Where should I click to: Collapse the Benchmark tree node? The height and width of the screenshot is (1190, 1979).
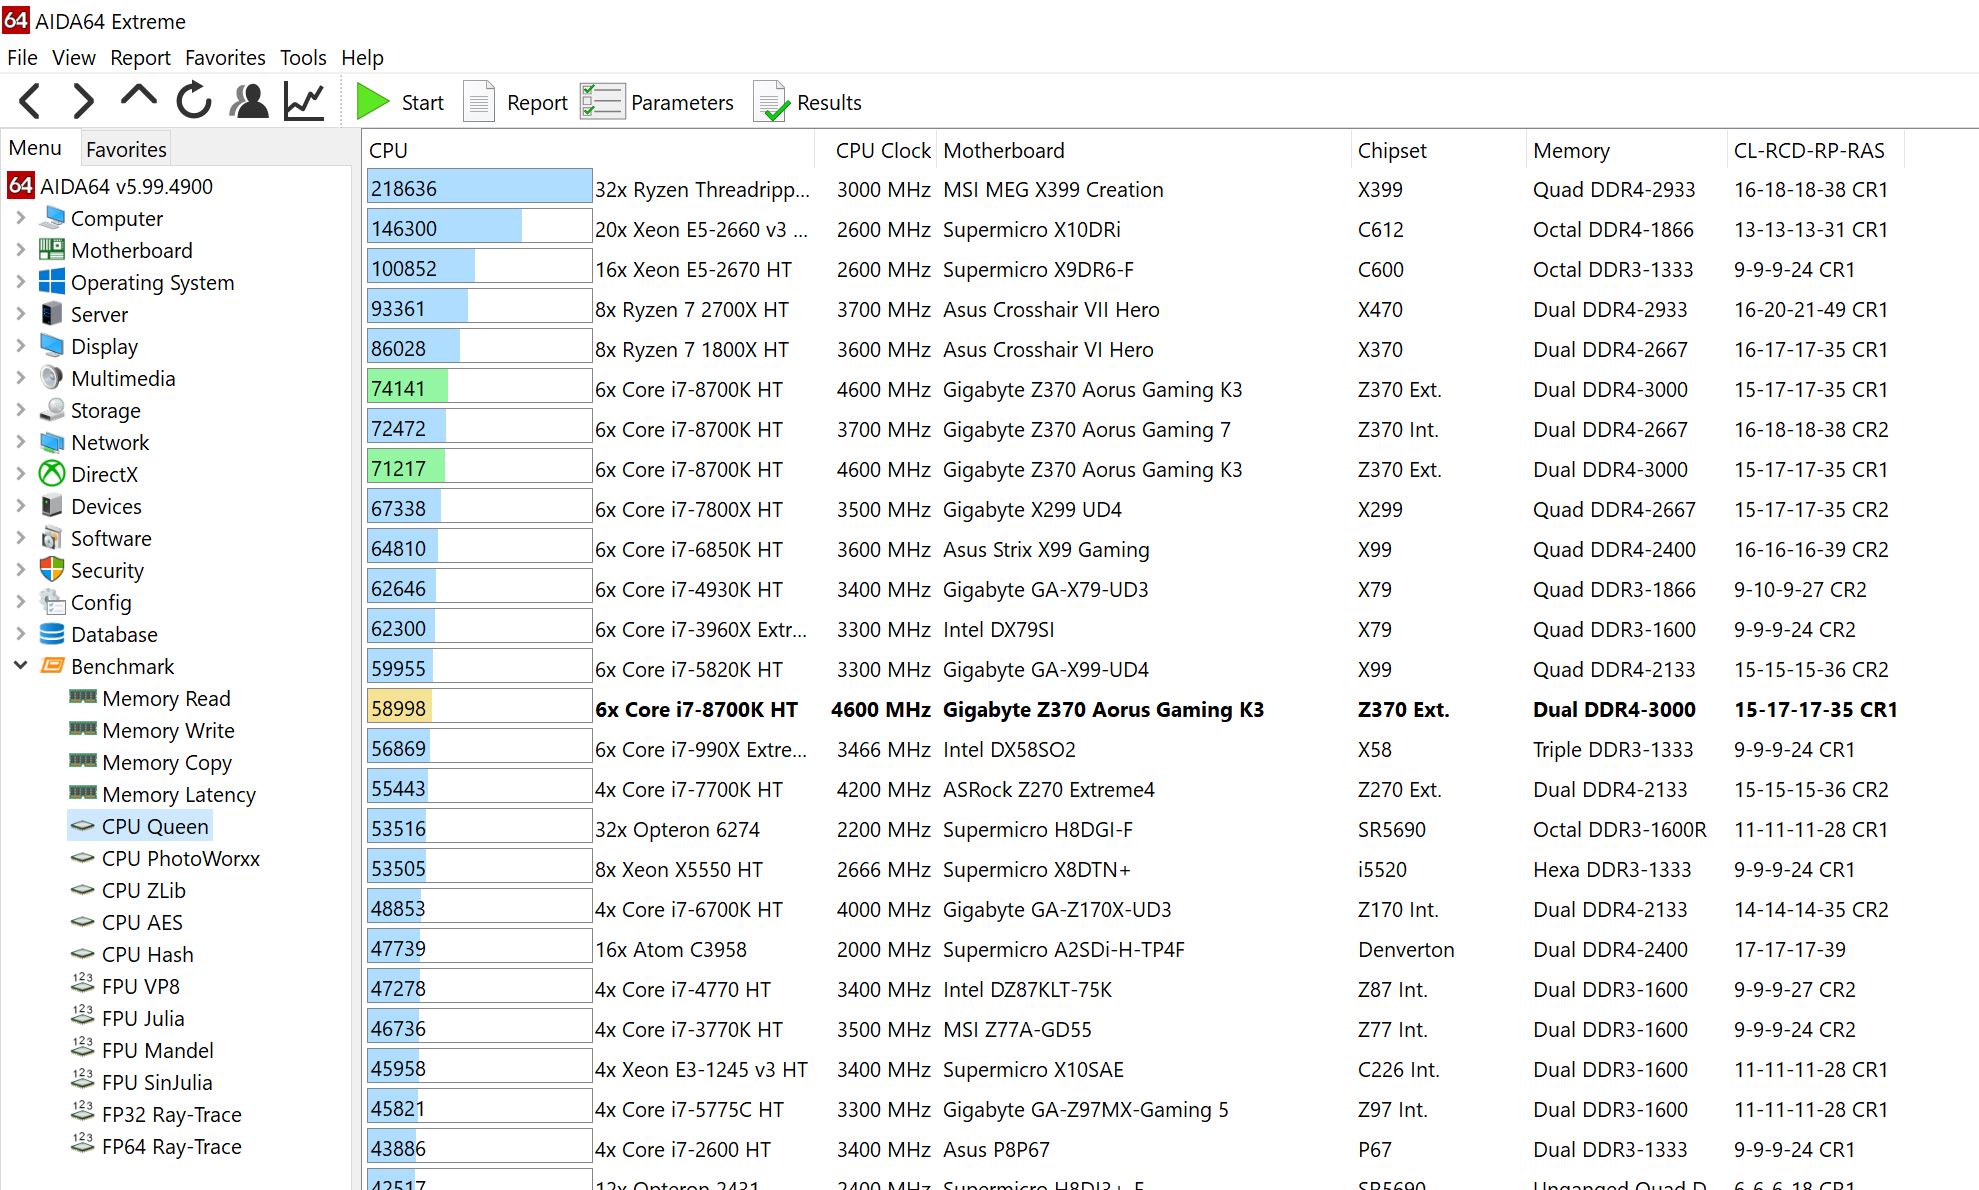coord(20,665)
